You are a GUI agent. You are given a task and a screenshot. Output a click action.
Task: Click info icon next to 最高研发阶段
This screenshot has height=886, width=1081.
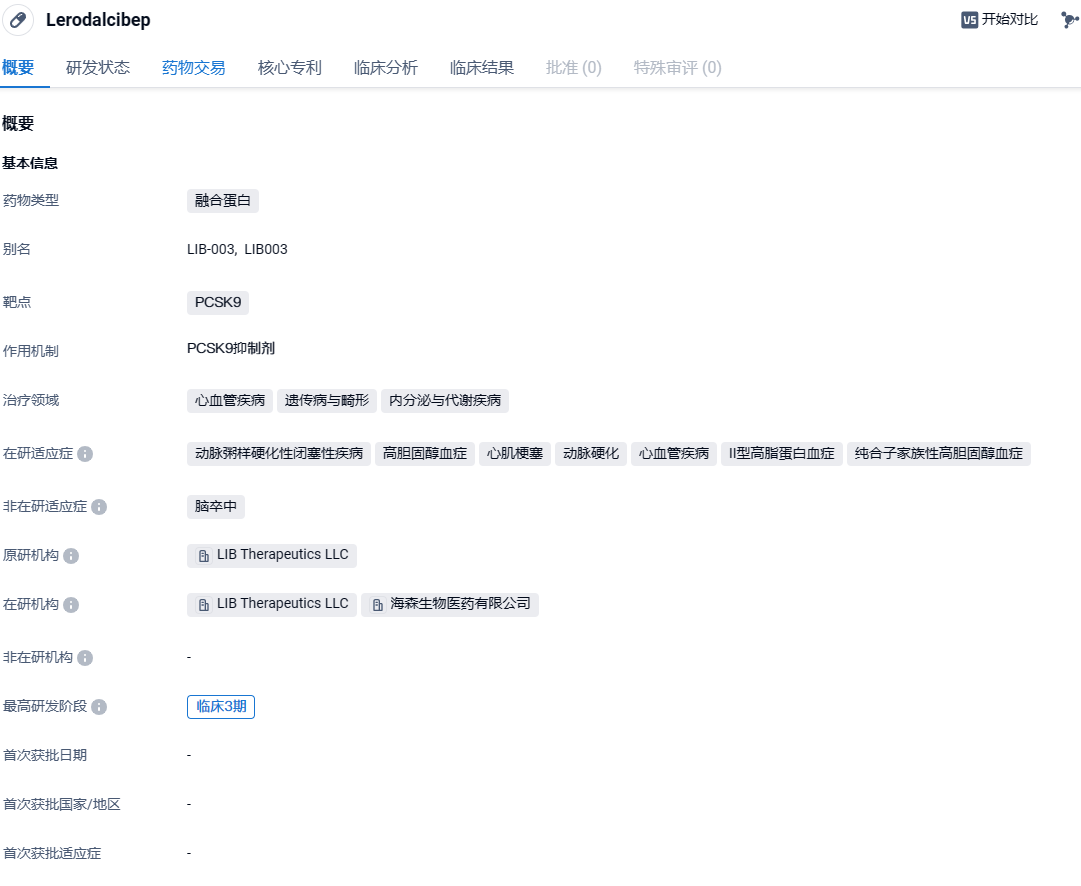coord(99,707)
